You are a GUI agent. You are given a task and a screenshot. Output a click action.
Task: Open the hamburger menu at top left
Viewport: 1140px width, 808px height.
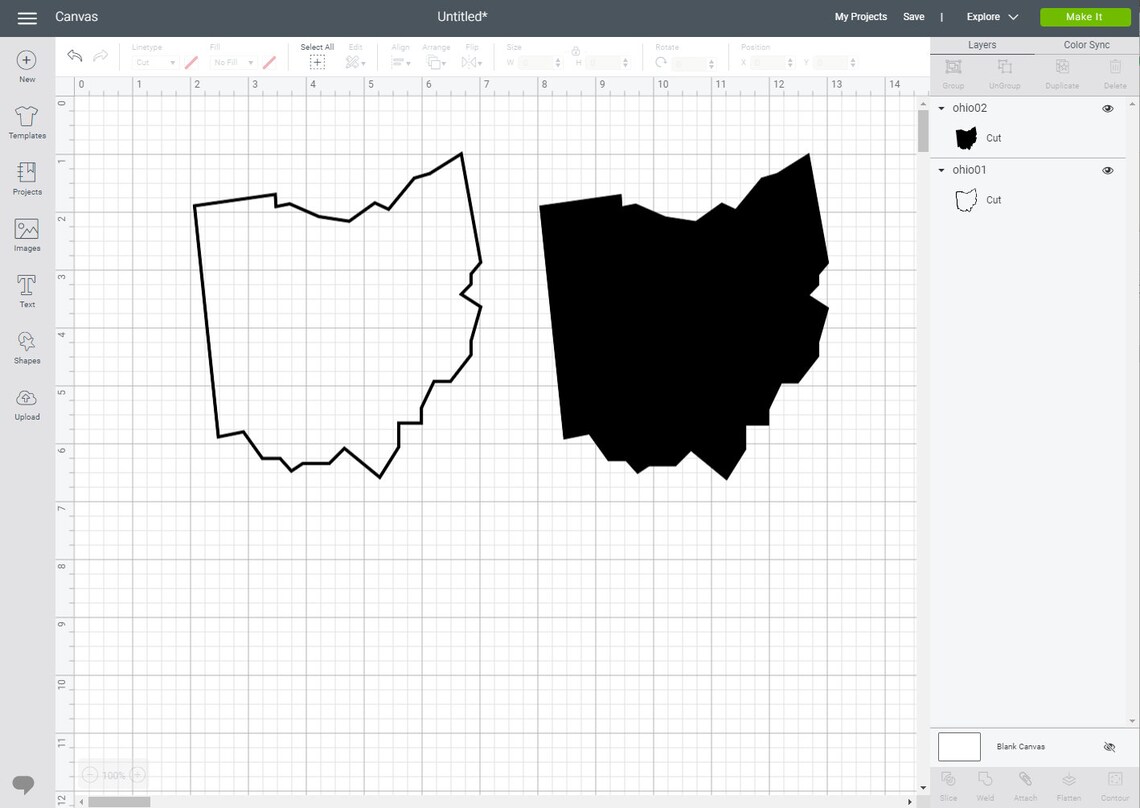[26, 17]
